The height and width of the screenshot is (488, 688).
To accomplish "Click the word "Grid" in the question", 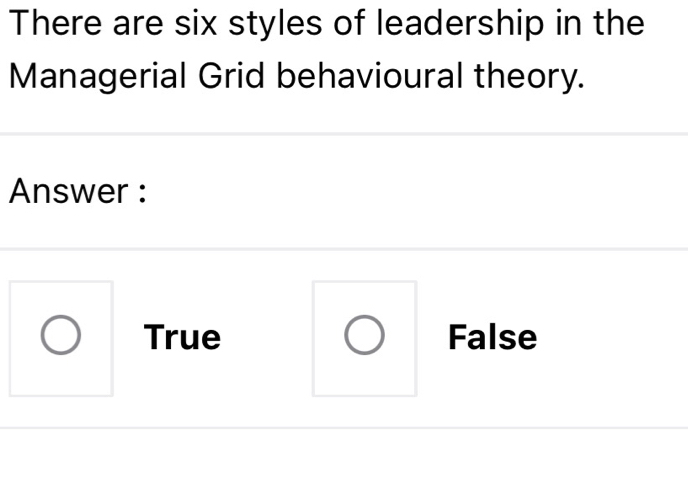I will [x=223, y=75].
